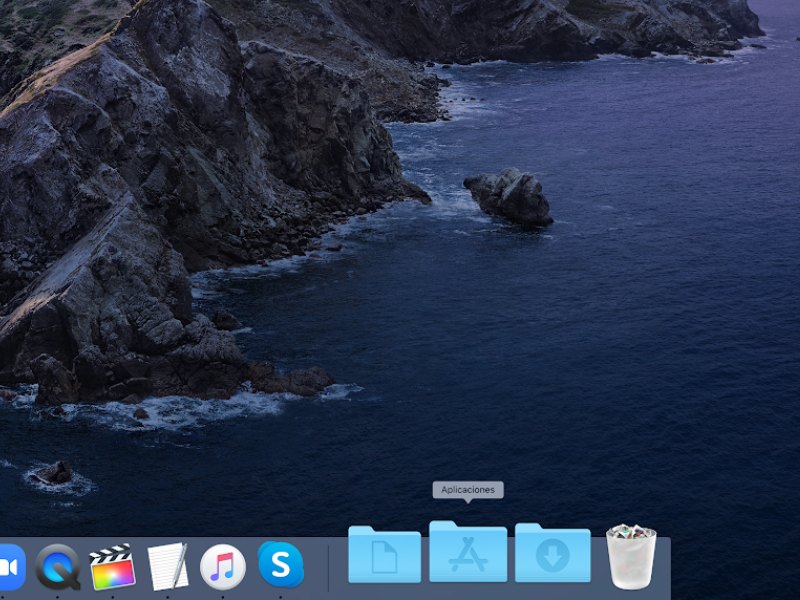Launch Final Cut Pro from the Dock

point(112,567)
